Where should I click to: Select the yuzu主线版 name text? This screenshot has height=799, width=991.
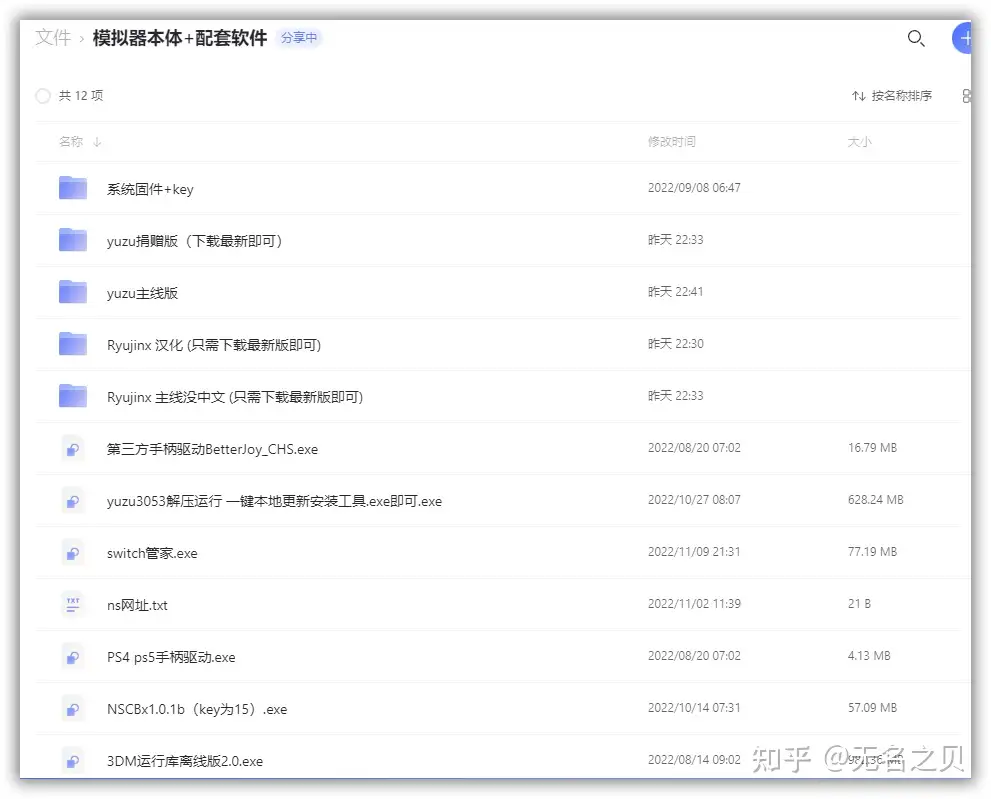pos(142,293)
